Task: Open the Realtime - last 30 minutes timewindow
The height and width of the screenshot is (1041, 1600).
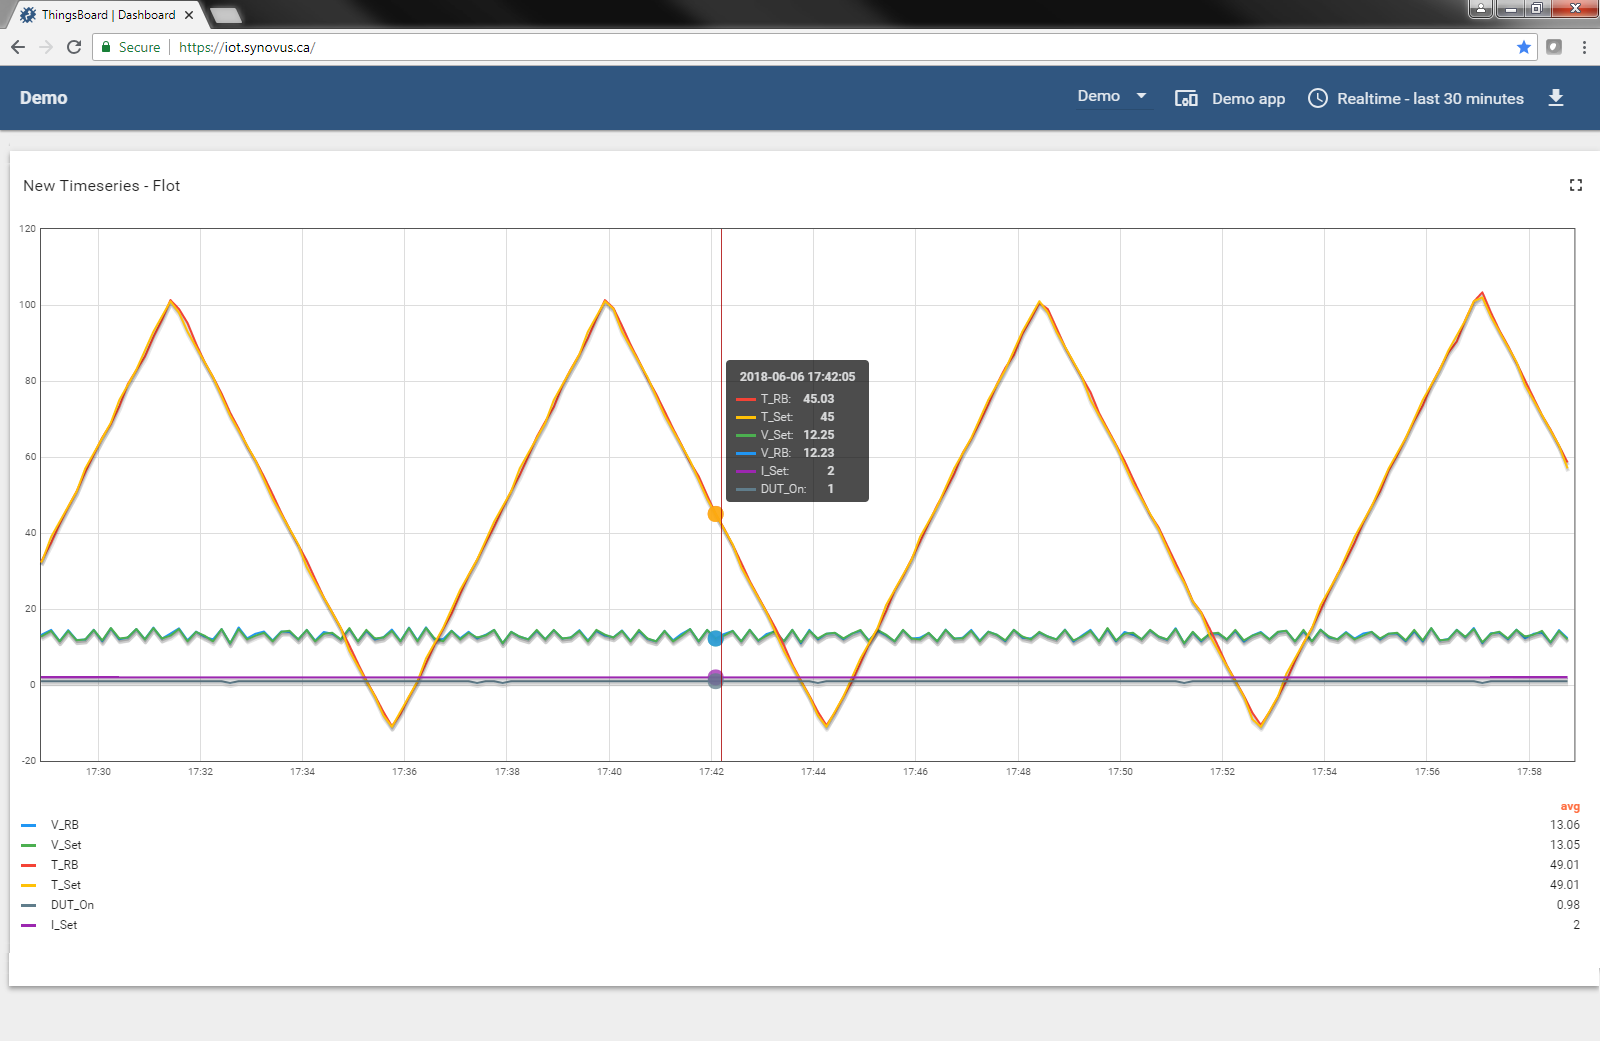Action: tap(1430, 98)
